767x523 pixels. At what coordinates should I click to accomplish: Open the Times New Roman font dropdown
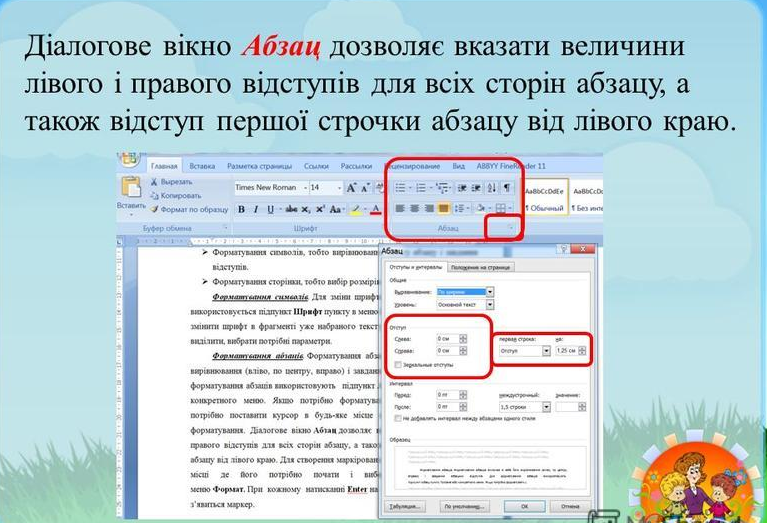306,188
